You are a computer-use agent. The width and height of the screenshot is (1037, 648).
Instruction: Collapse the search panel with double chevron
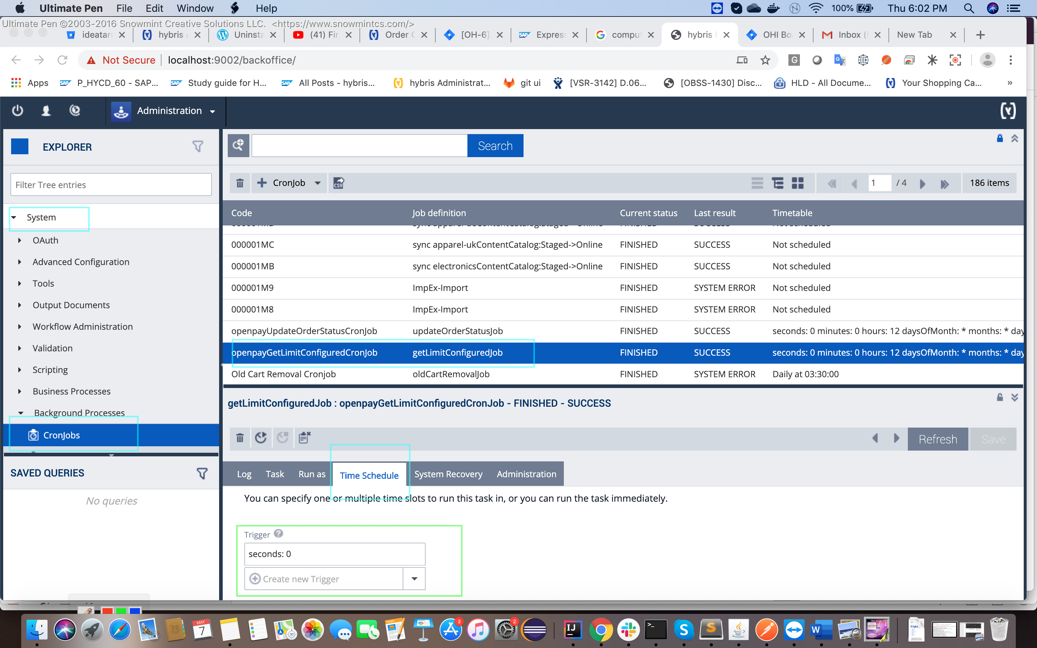(x=1014, y=139)
